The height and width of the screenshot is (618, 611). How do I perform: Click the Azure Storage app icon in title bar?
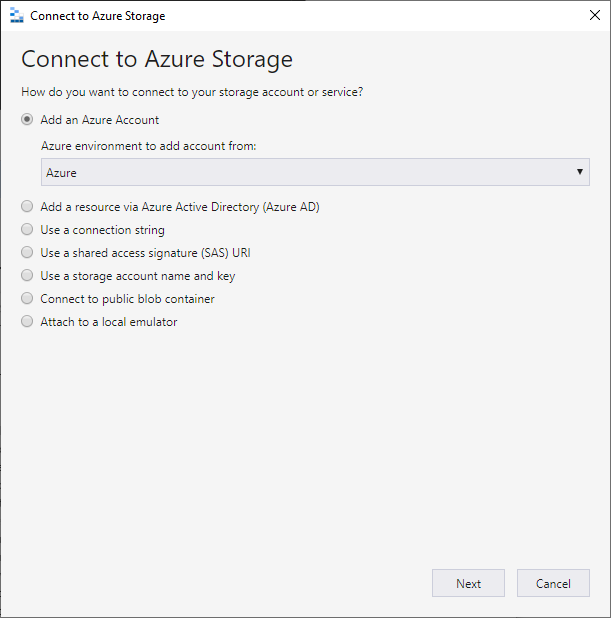[x=15, y=16]
